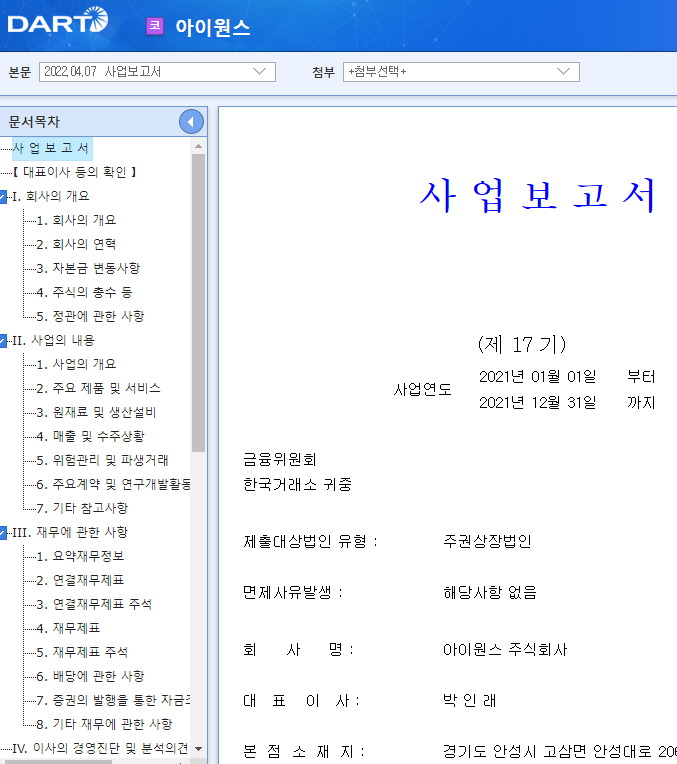Image resolution: width=677 pixels, height=764 pixels.
Task: Open 2. 주요 제품 및 서비스
Action: [x=98, y=388]
